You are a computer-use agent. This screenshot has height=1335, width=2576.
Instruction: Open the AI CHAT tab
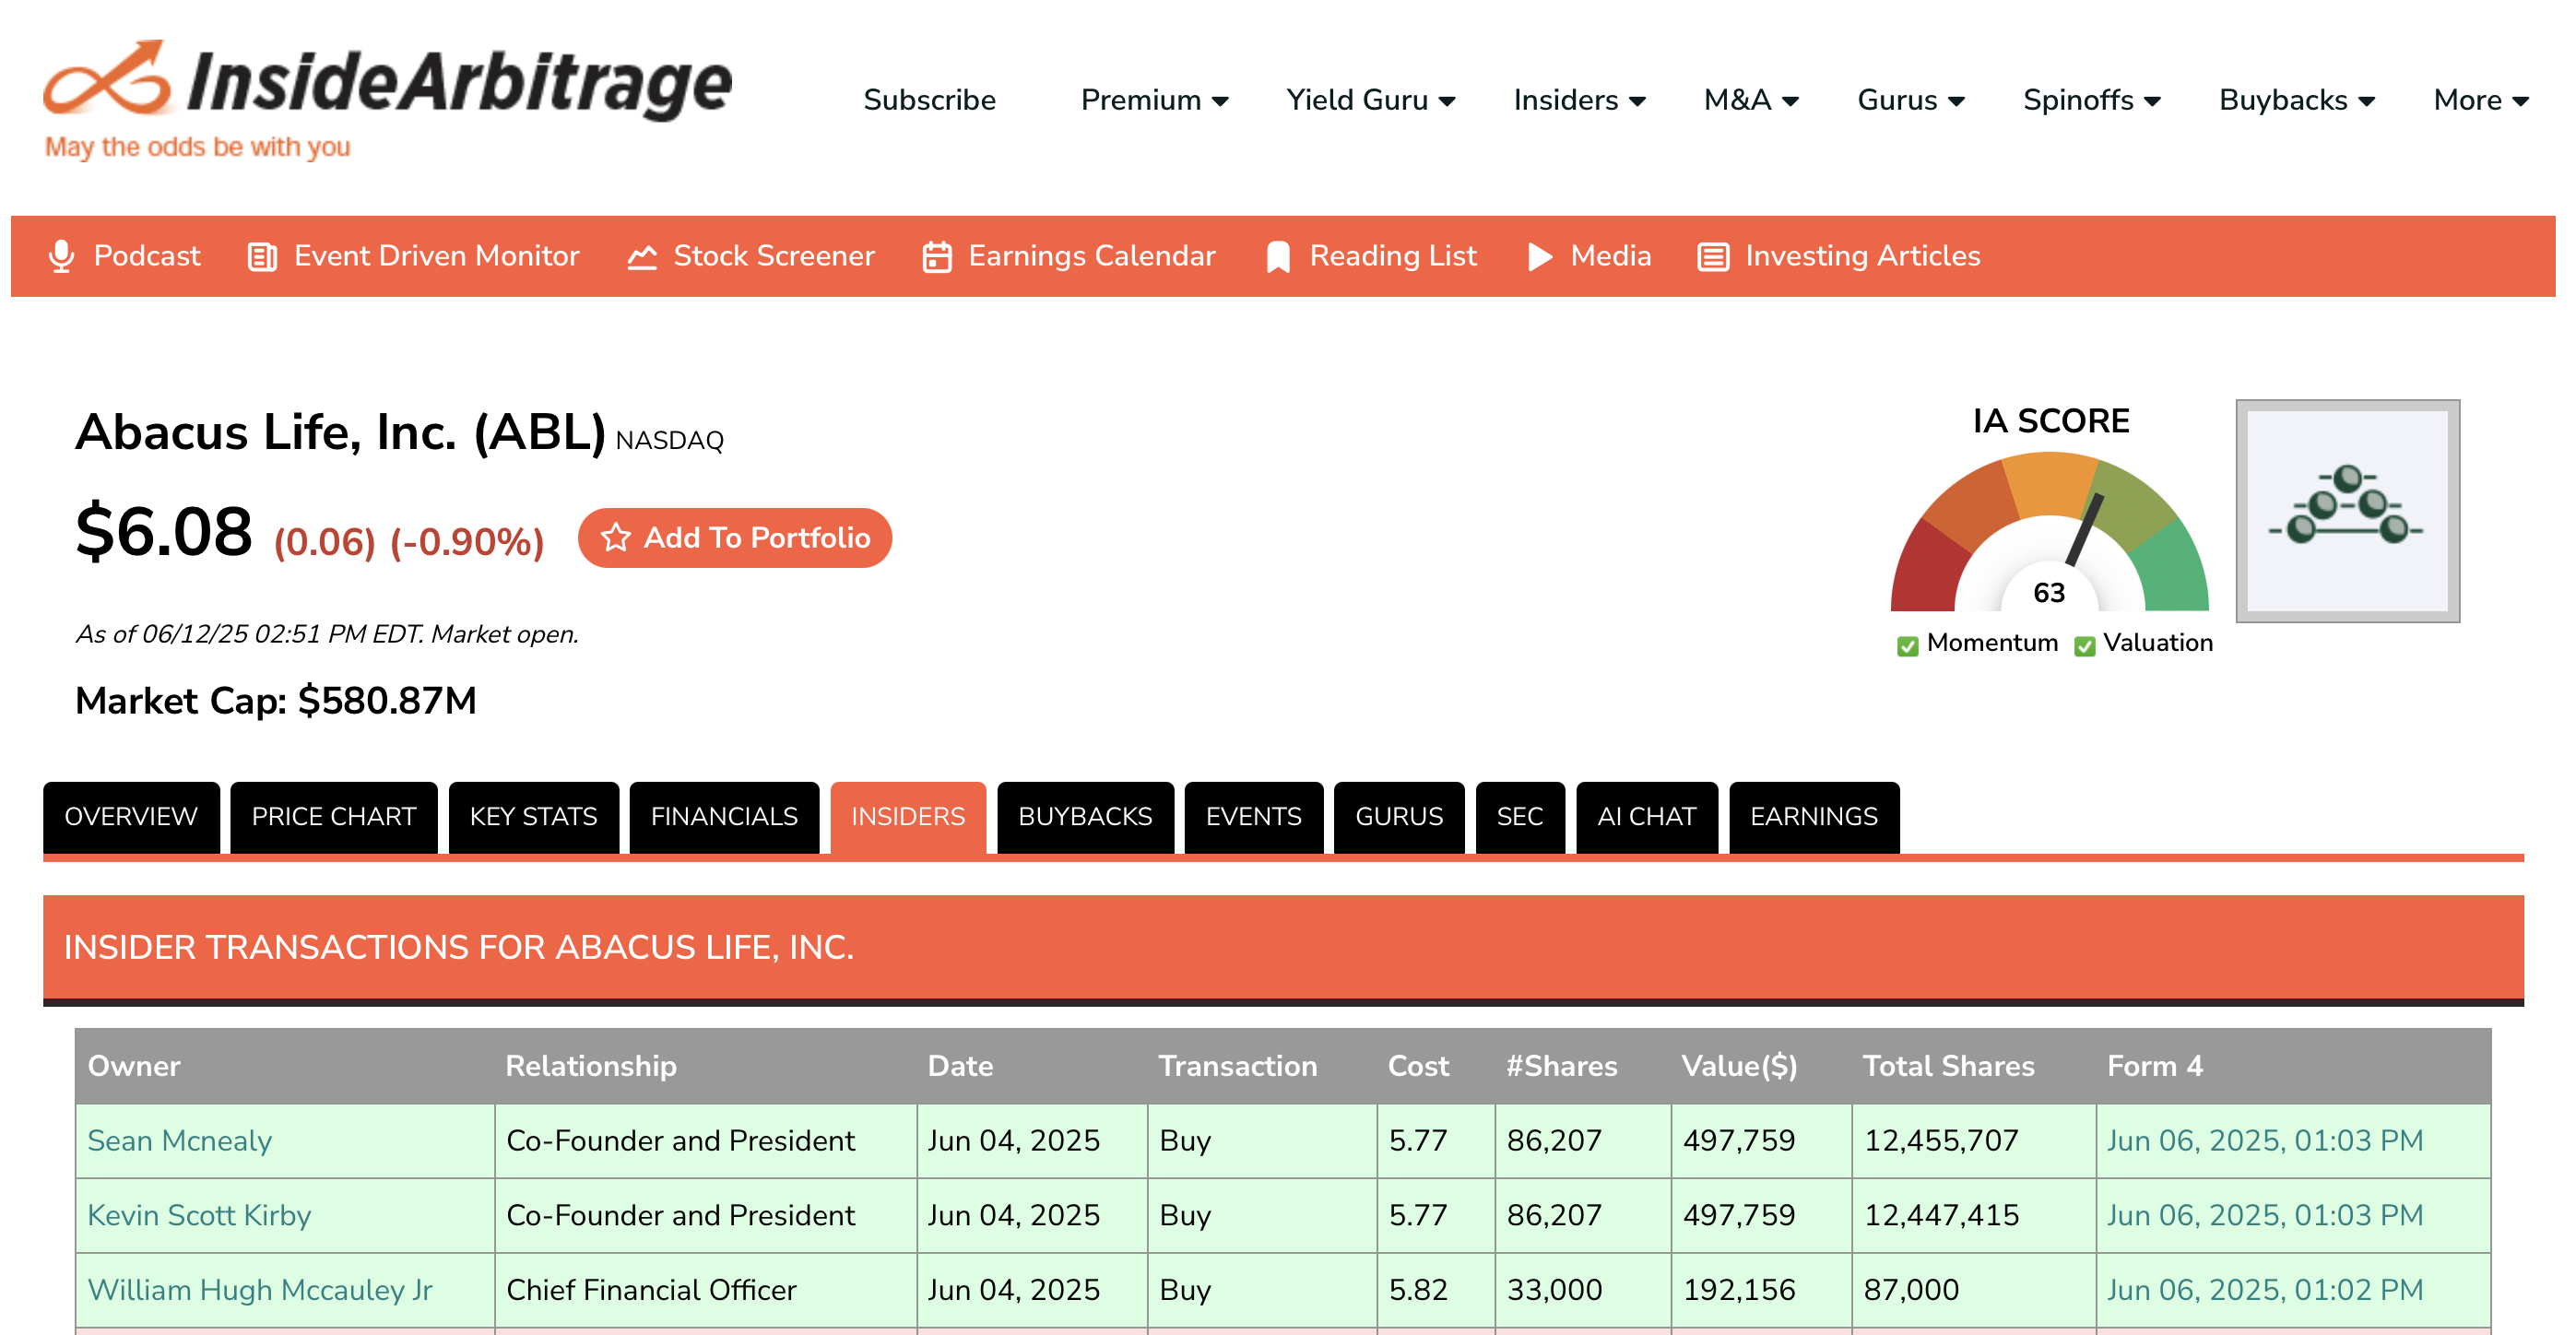1646,816
